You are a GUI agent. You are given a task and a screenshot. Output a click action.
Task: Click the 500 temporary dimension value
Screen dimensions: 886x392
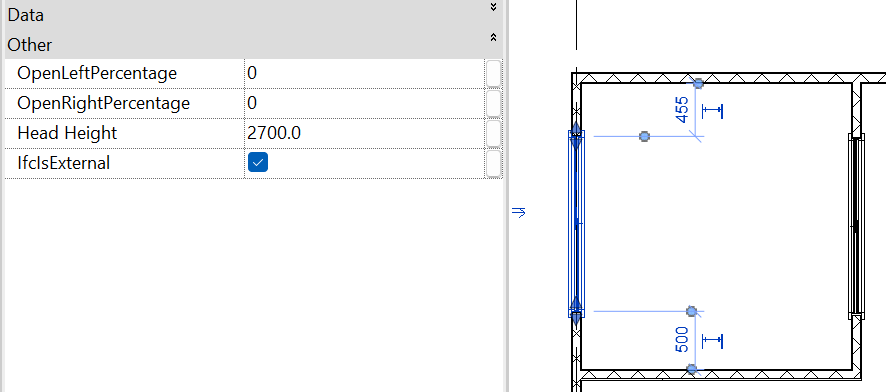[683, 339]
